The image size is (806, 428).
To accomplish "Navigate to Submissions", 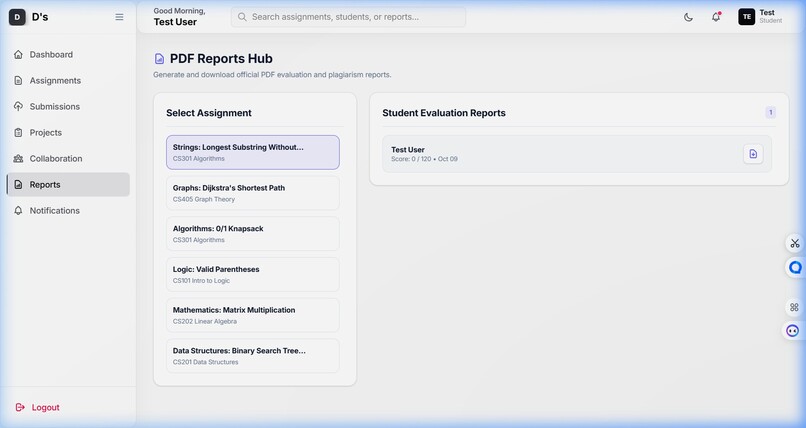I will click(68, 106).
